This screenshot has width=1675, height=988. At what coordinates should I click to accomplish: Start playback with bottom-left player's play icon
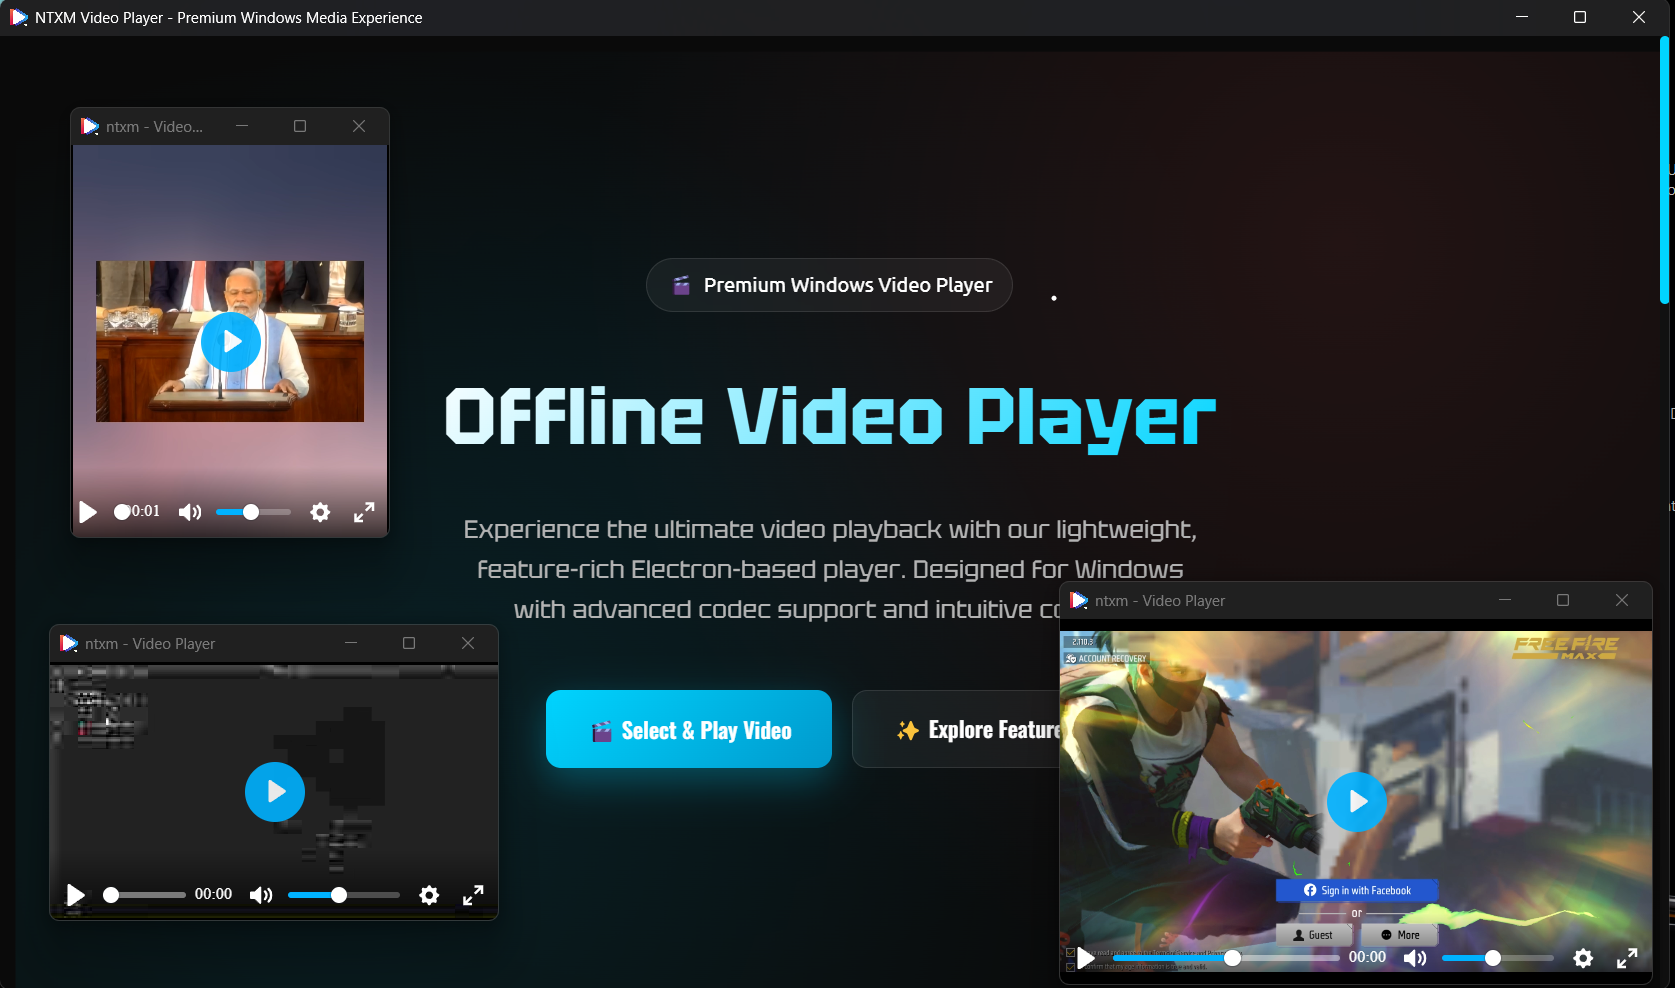tap(75, 894)
